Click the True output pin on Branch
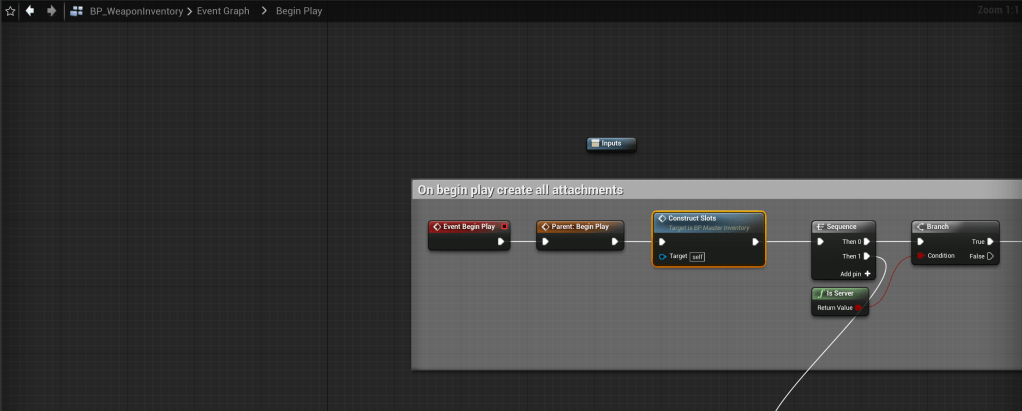This screenshot has height=411, width=1022. coord(991,242)
